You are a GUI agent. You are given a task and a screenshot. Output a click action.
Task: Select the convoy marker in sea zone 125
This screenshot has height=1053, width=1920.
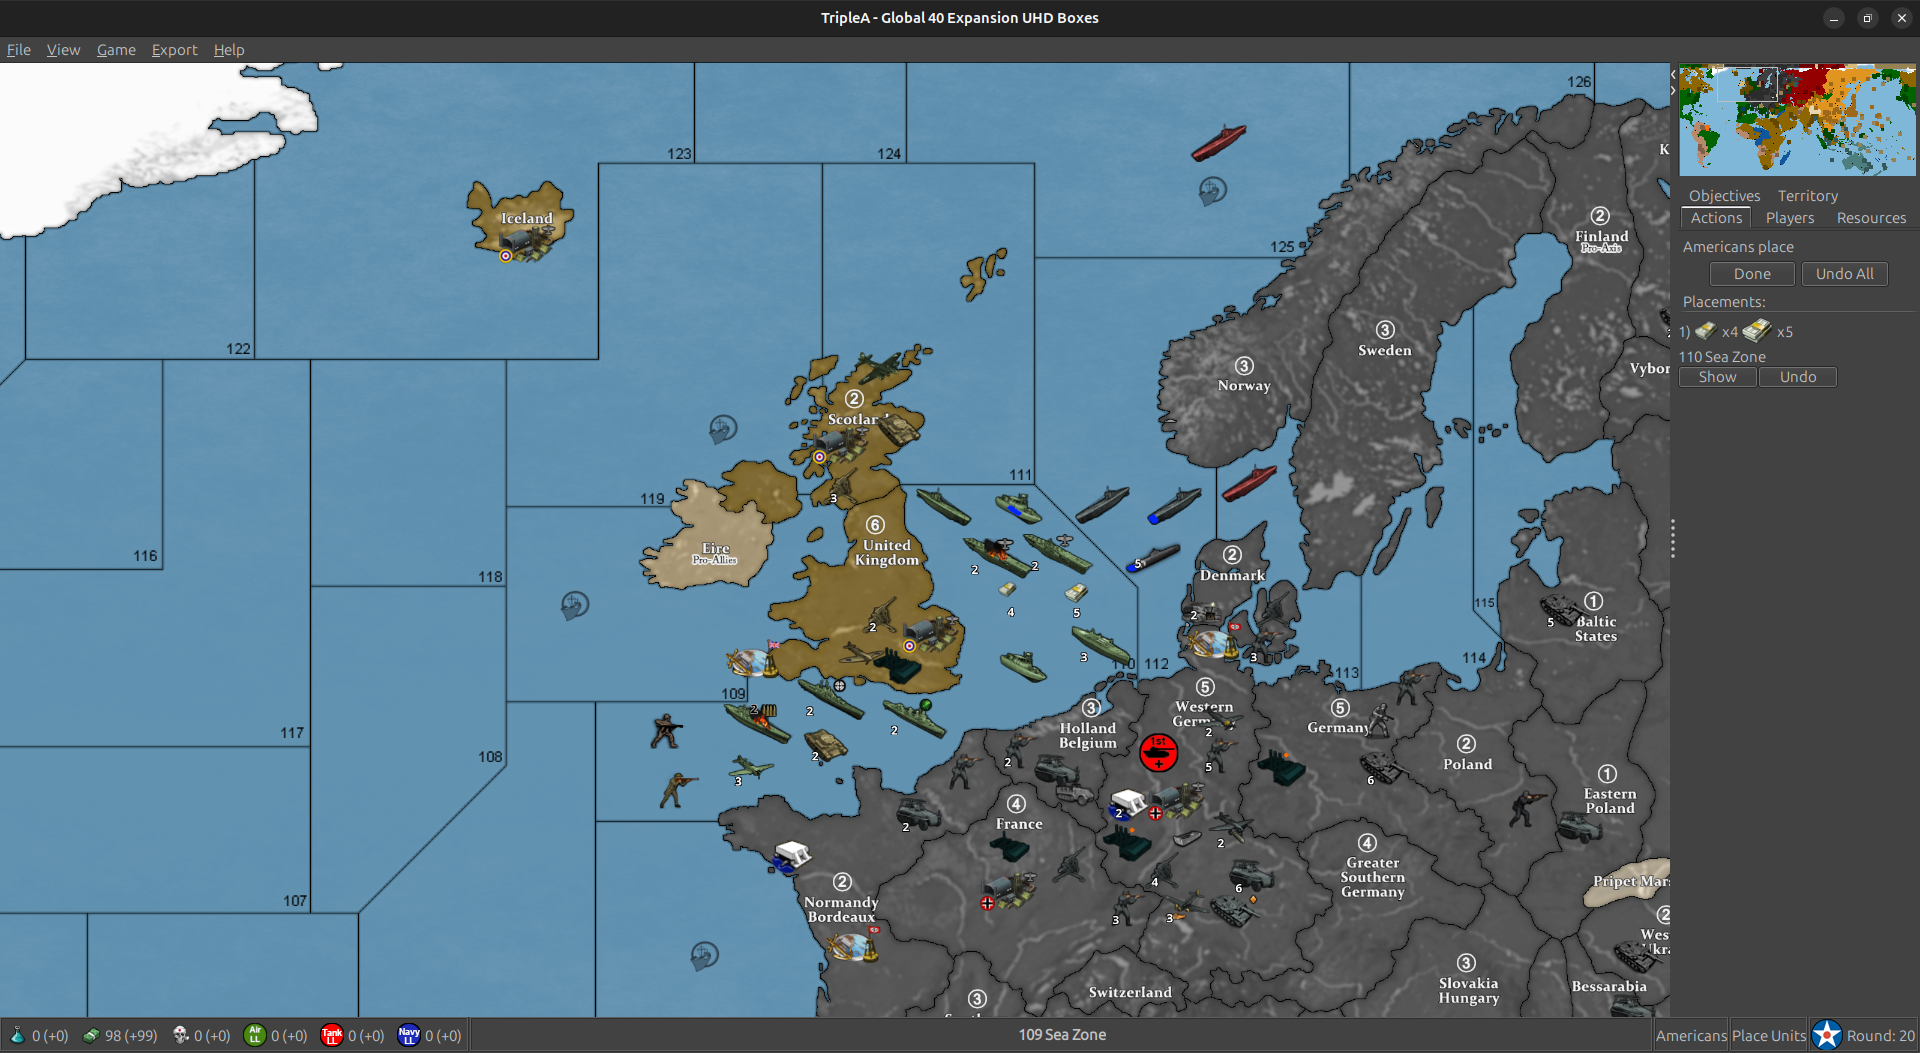(1212, 190)
